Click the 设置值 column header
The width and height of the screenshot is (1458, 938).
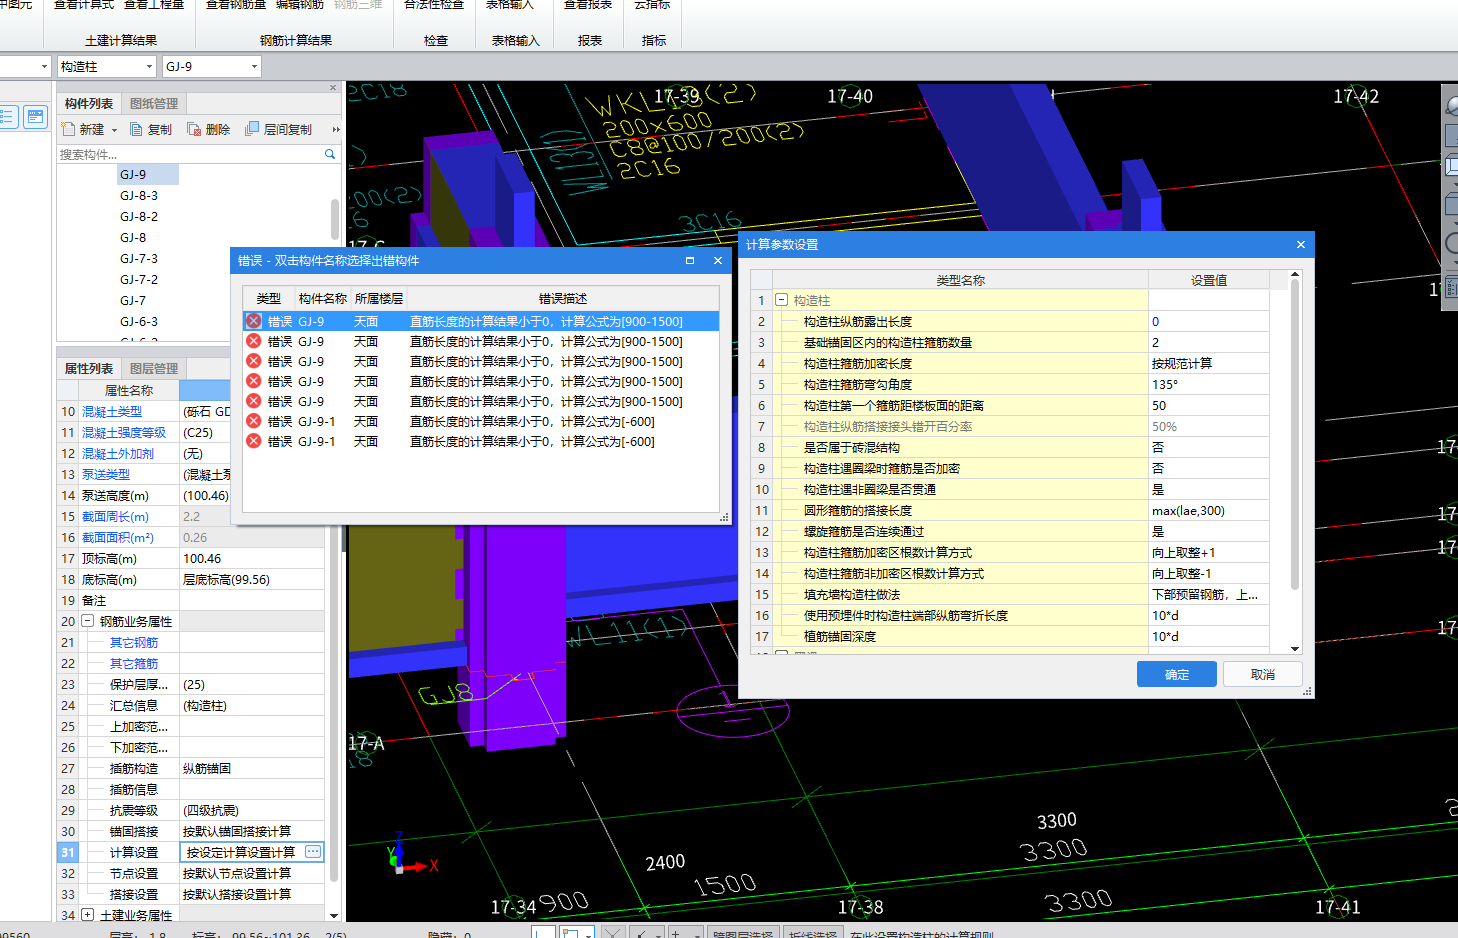pyautogui.click(x=1209, y=280)
